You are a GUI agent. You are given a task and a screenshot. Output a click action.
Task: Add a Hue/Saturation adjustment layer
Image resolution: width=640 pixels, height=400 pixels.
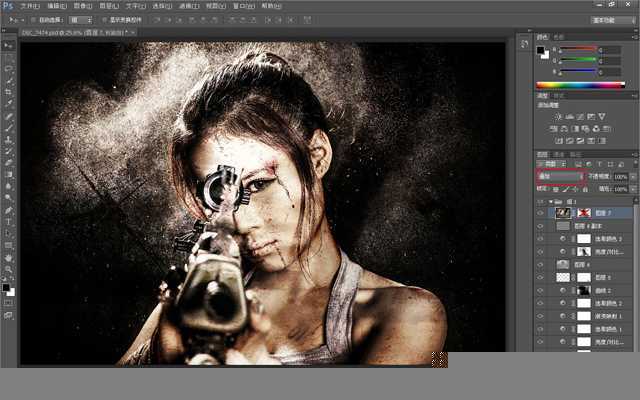553,129
